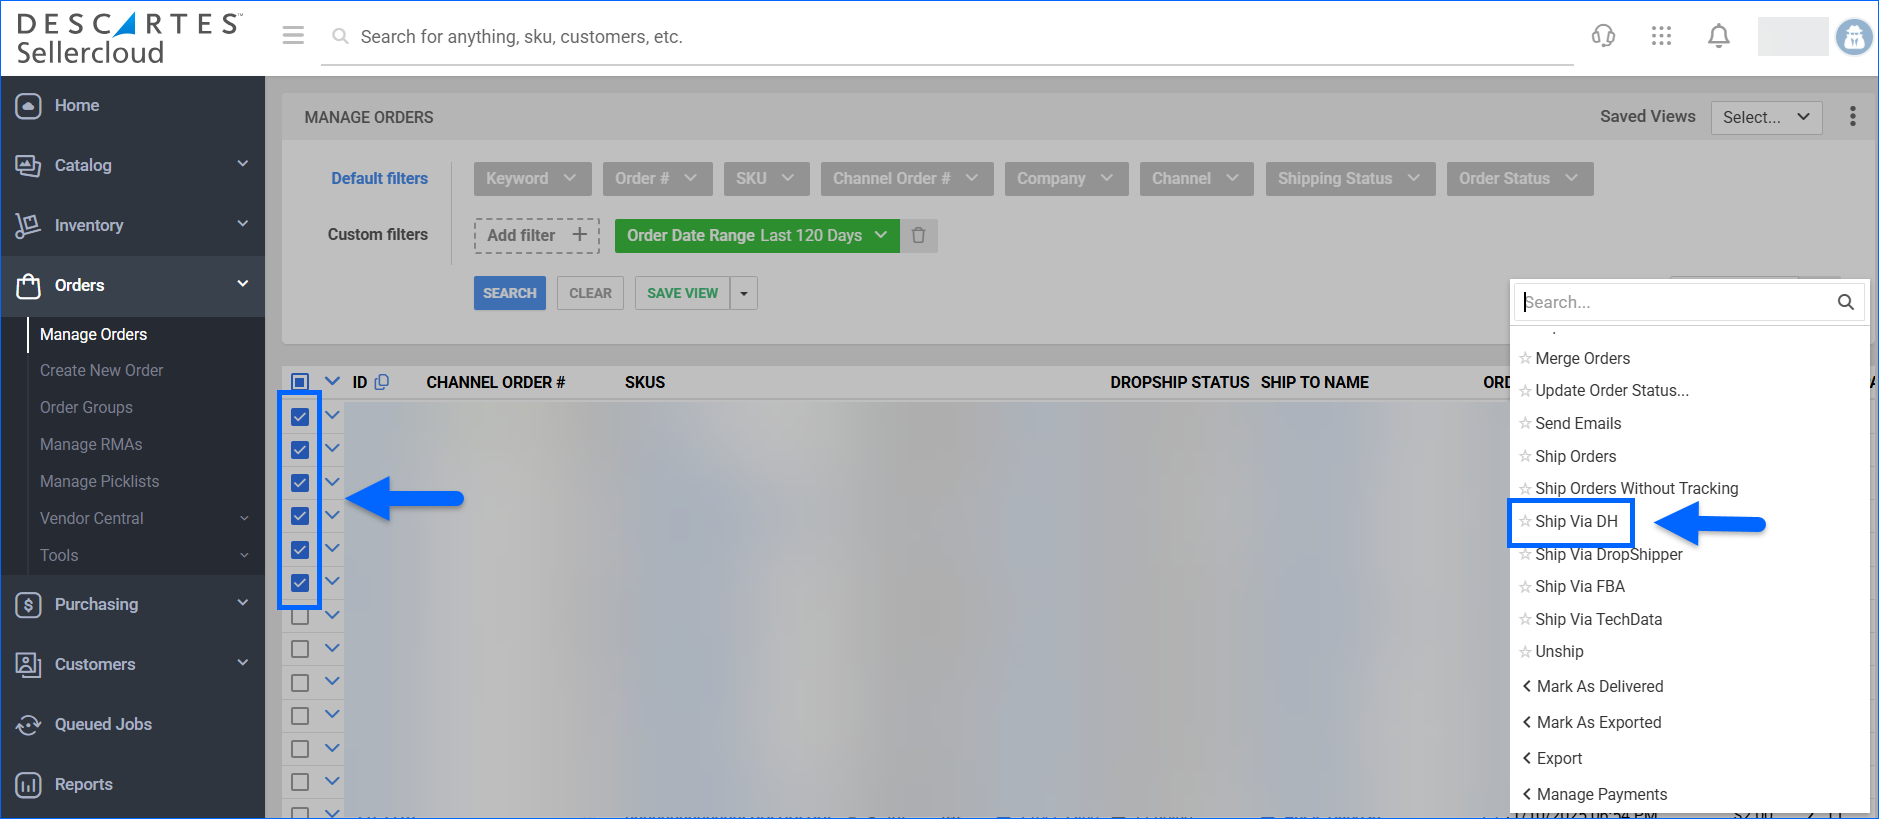This screenshot has width=1879, height=819.
Task: Open Create New Order in sidebar
Action: tap(101, 370)
